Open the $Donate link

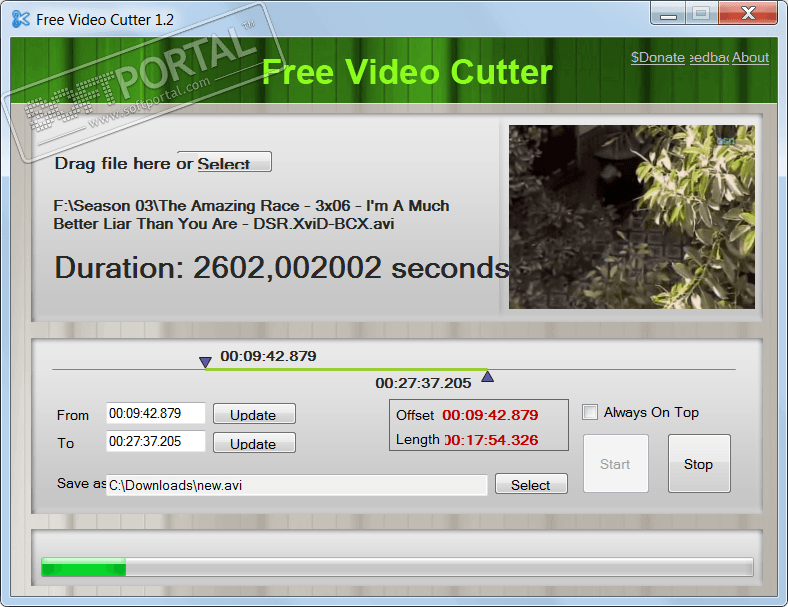click(658, 57)
